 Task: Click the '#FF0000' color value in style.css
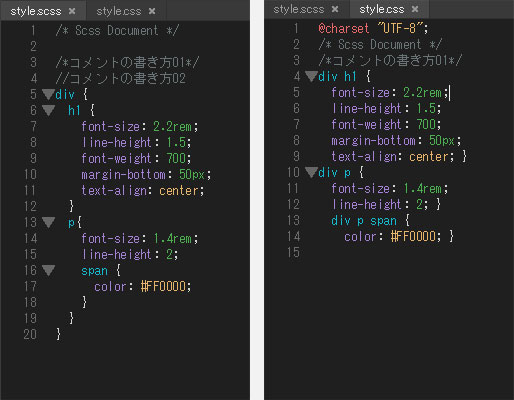click(x=413, y=237)
